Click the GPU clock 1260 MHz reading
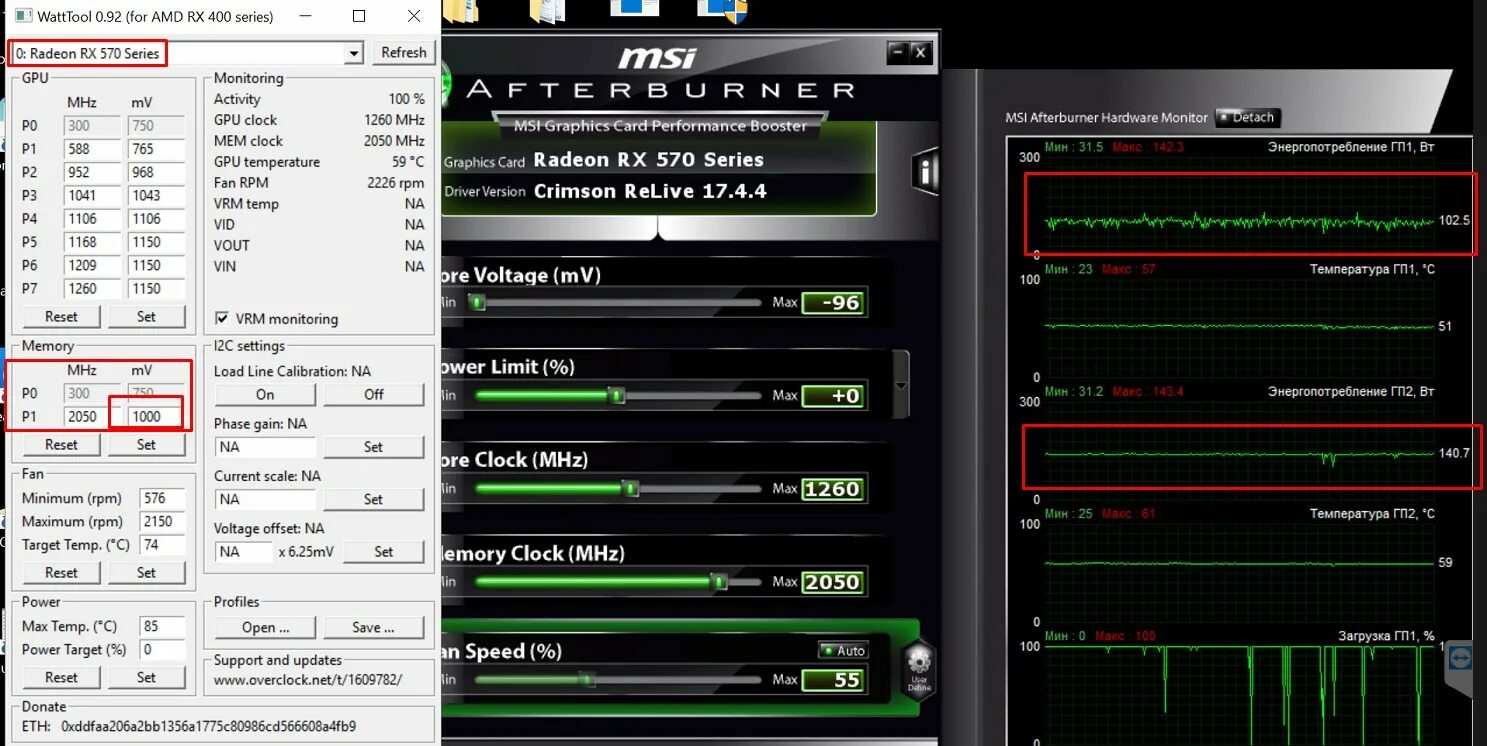This screenshot has height=746, width=1487. pos(394,120)
